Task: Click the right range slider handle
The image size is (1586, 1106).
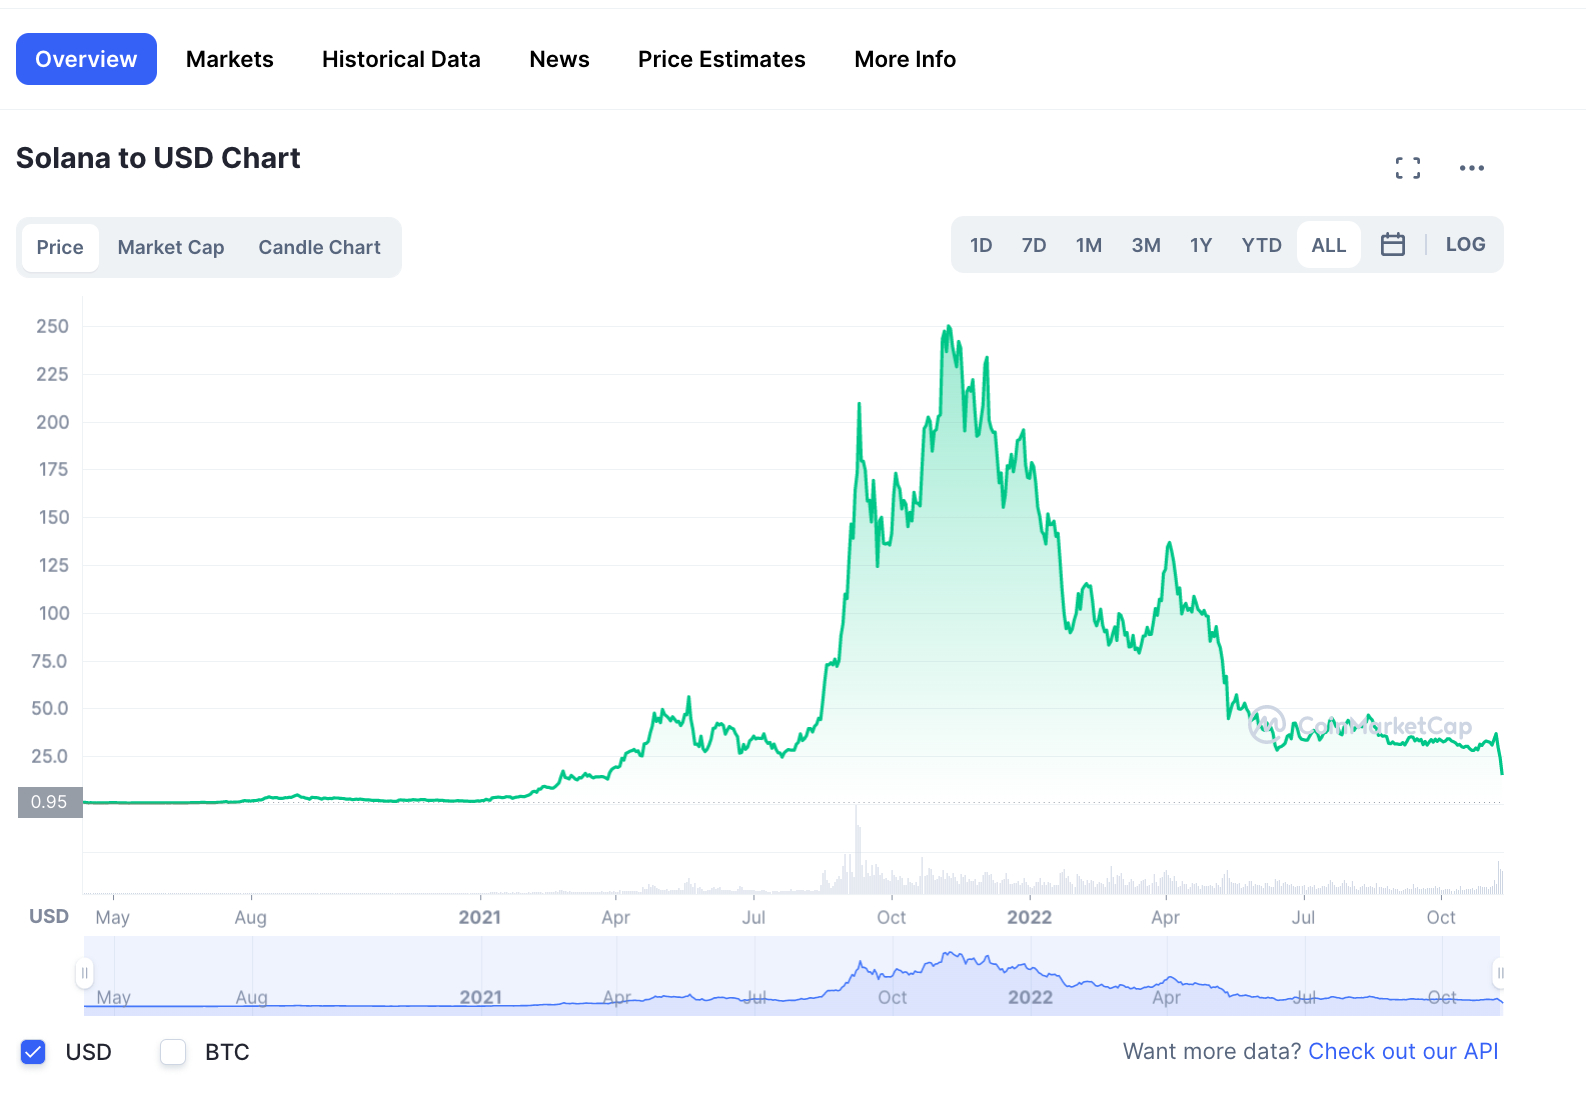Action: [1499, 973]
